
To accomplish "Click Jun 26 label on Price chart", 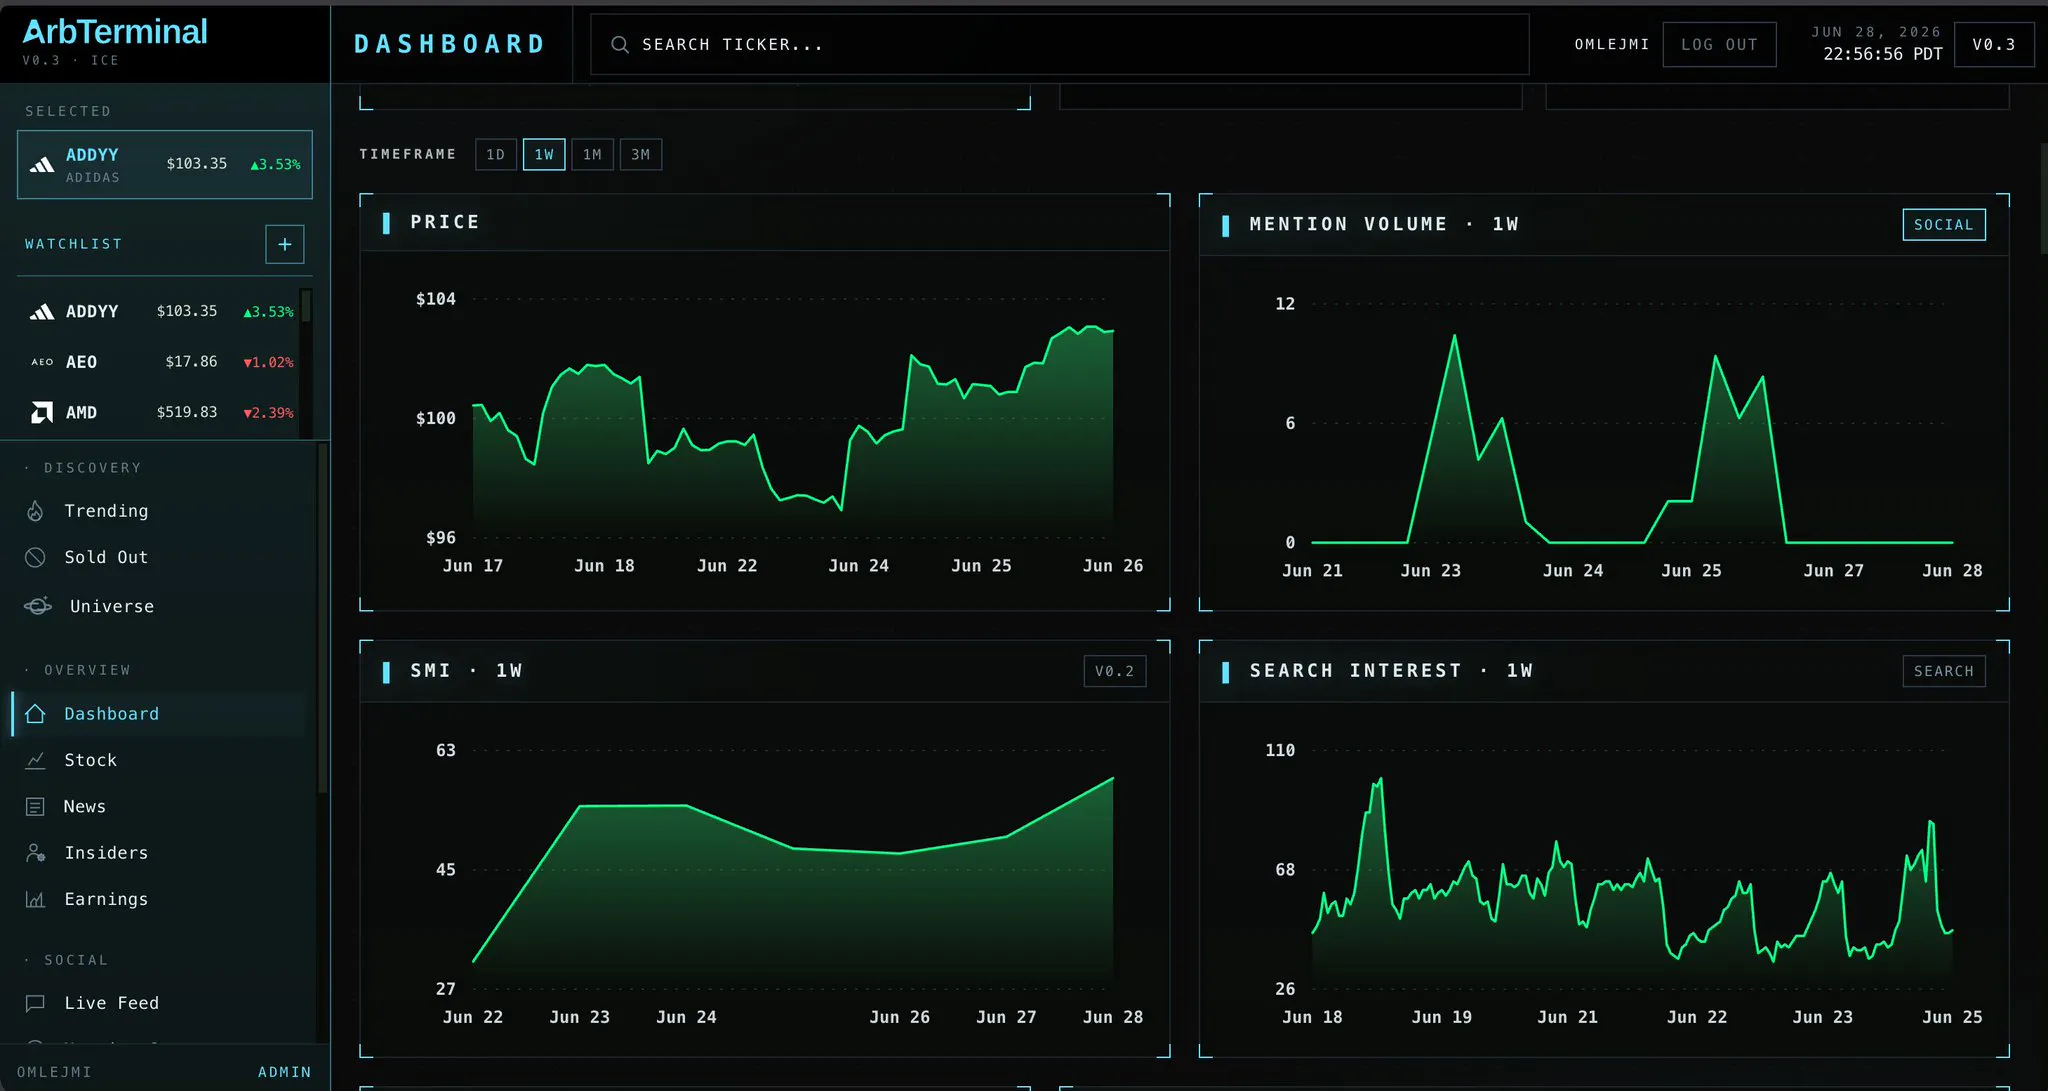I will (1112, 566).
